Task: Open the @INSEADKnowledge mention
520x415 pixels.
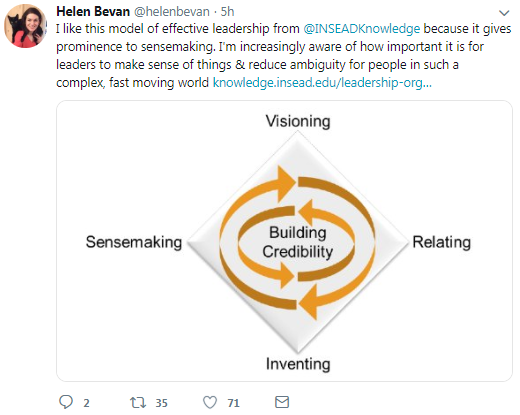Action: tap(362, 29)
